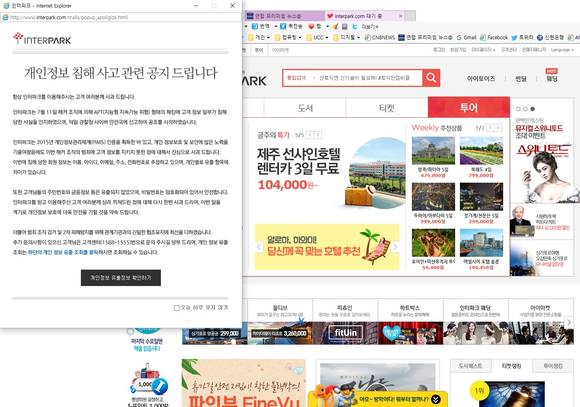Click the popup window address bar
Screen dimensions: 580x407
(x=121, y=17)
